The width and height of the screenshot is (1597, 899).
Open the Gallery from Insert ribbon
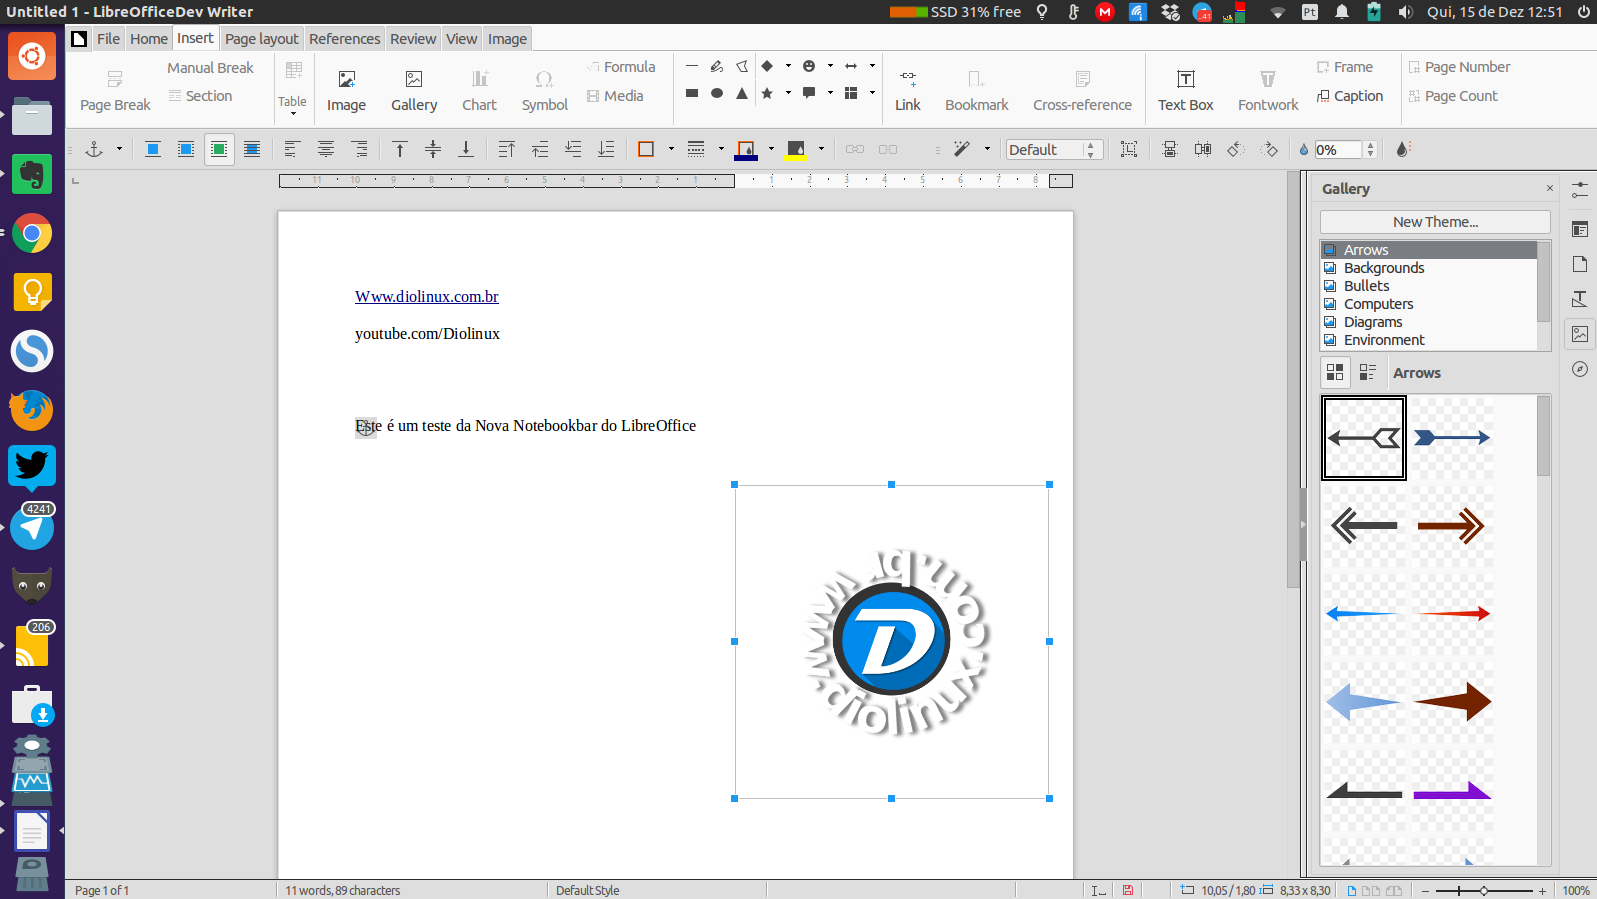pos(414,90)
